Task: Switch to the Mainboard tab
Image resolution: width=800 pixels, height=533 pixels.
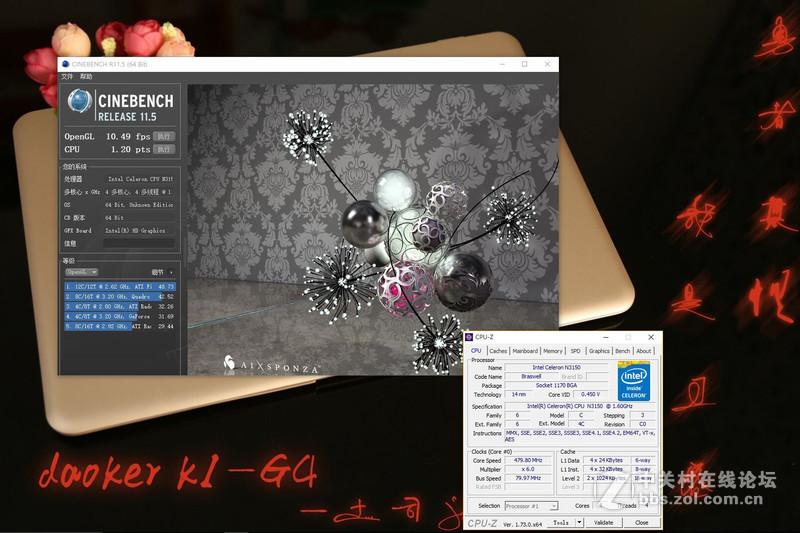Action: tap(525, 351)
